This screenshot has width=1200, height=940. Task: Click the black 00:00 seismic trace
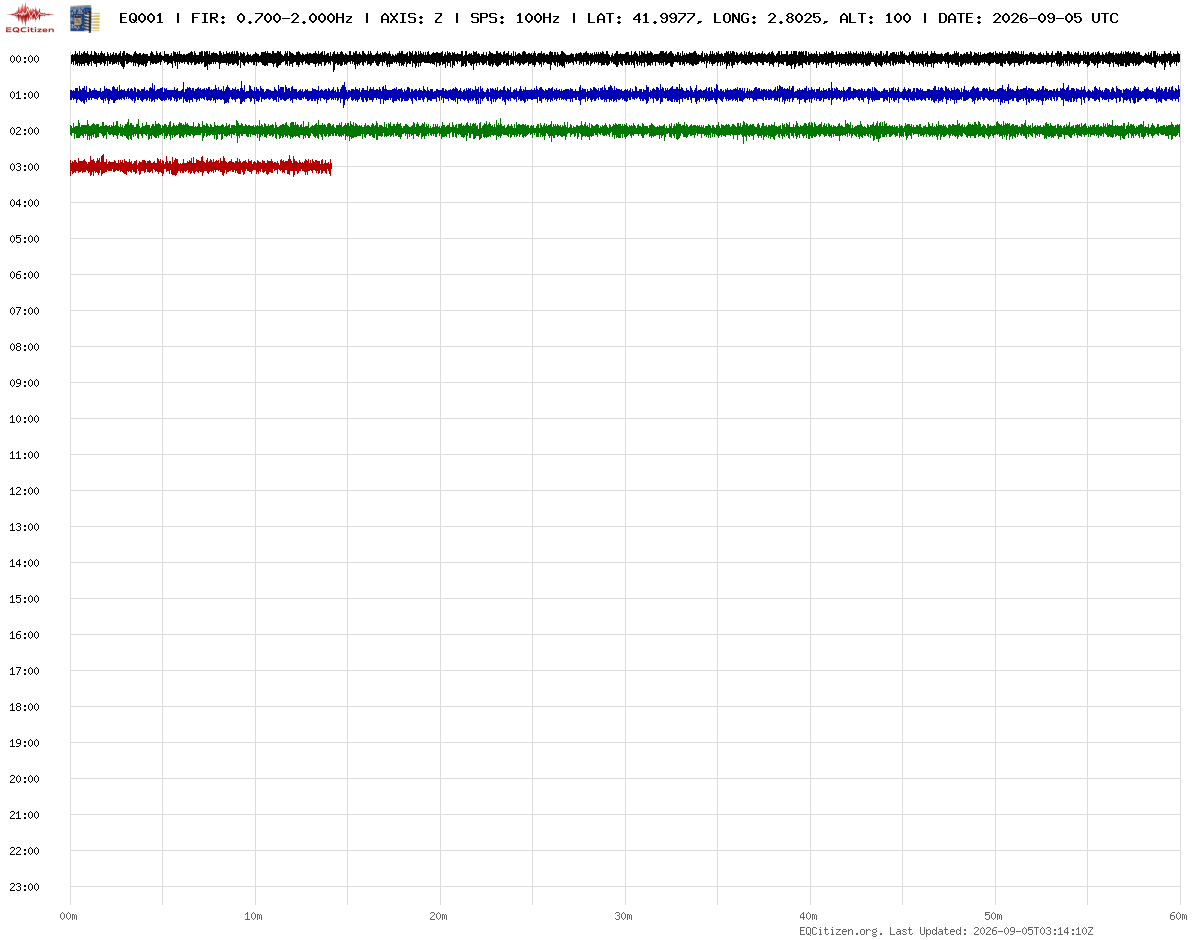(625, 59)
